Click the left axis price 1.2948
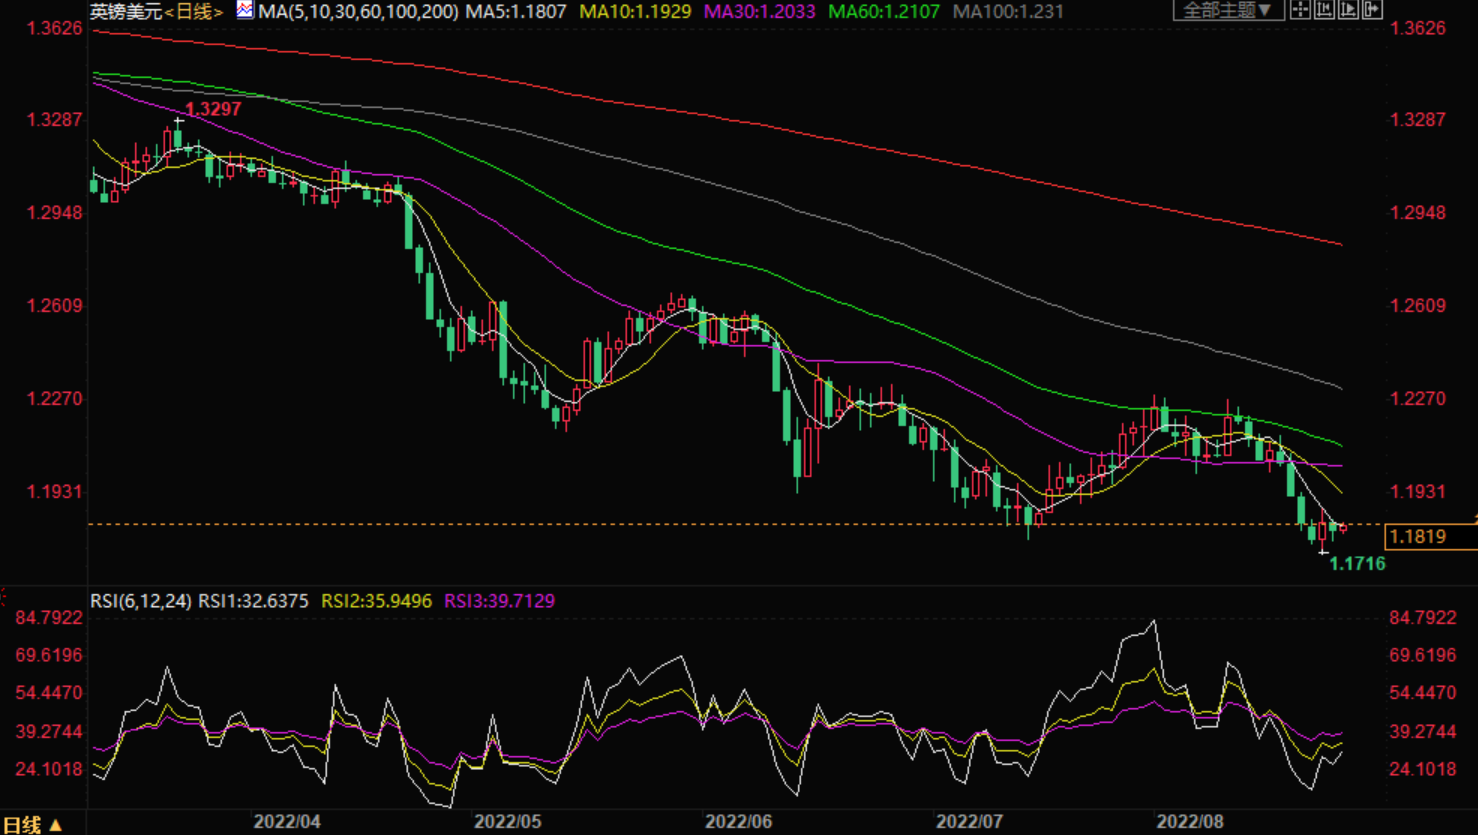This screenshot has width=1478, height=835. click(x=54, y=212)
